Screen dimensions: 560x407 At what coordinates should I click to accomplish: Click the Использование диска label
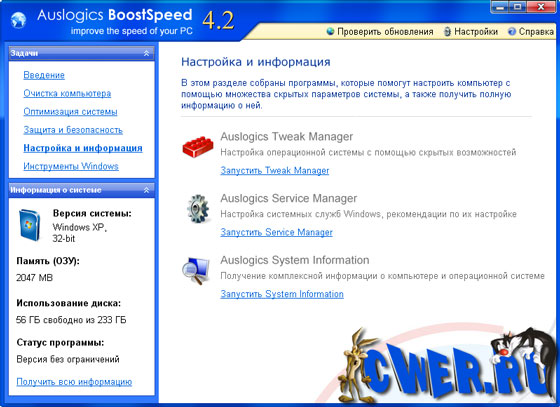click(x=69, y=303)
